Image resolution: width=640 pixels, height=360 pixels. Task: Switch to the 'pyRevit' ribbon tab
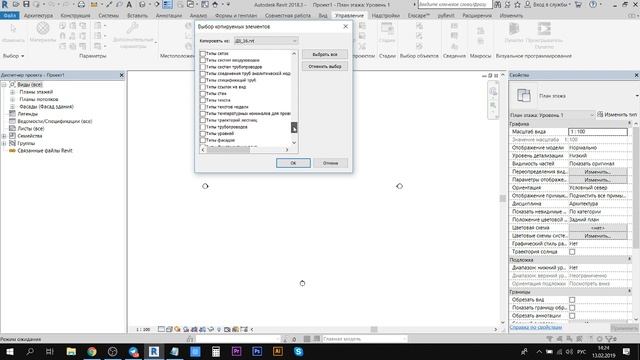(x=446, y=16)
